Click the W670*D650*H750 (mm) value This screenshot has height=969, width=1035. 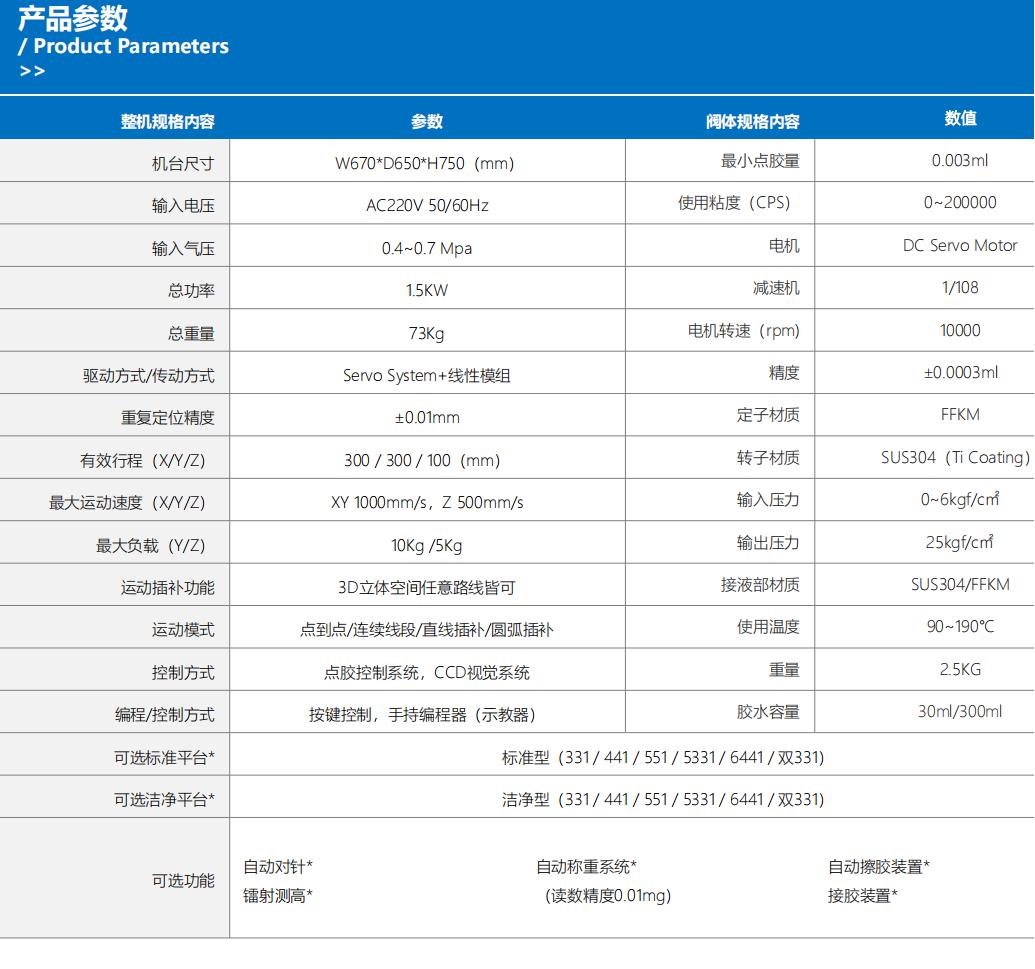[424, 164]
